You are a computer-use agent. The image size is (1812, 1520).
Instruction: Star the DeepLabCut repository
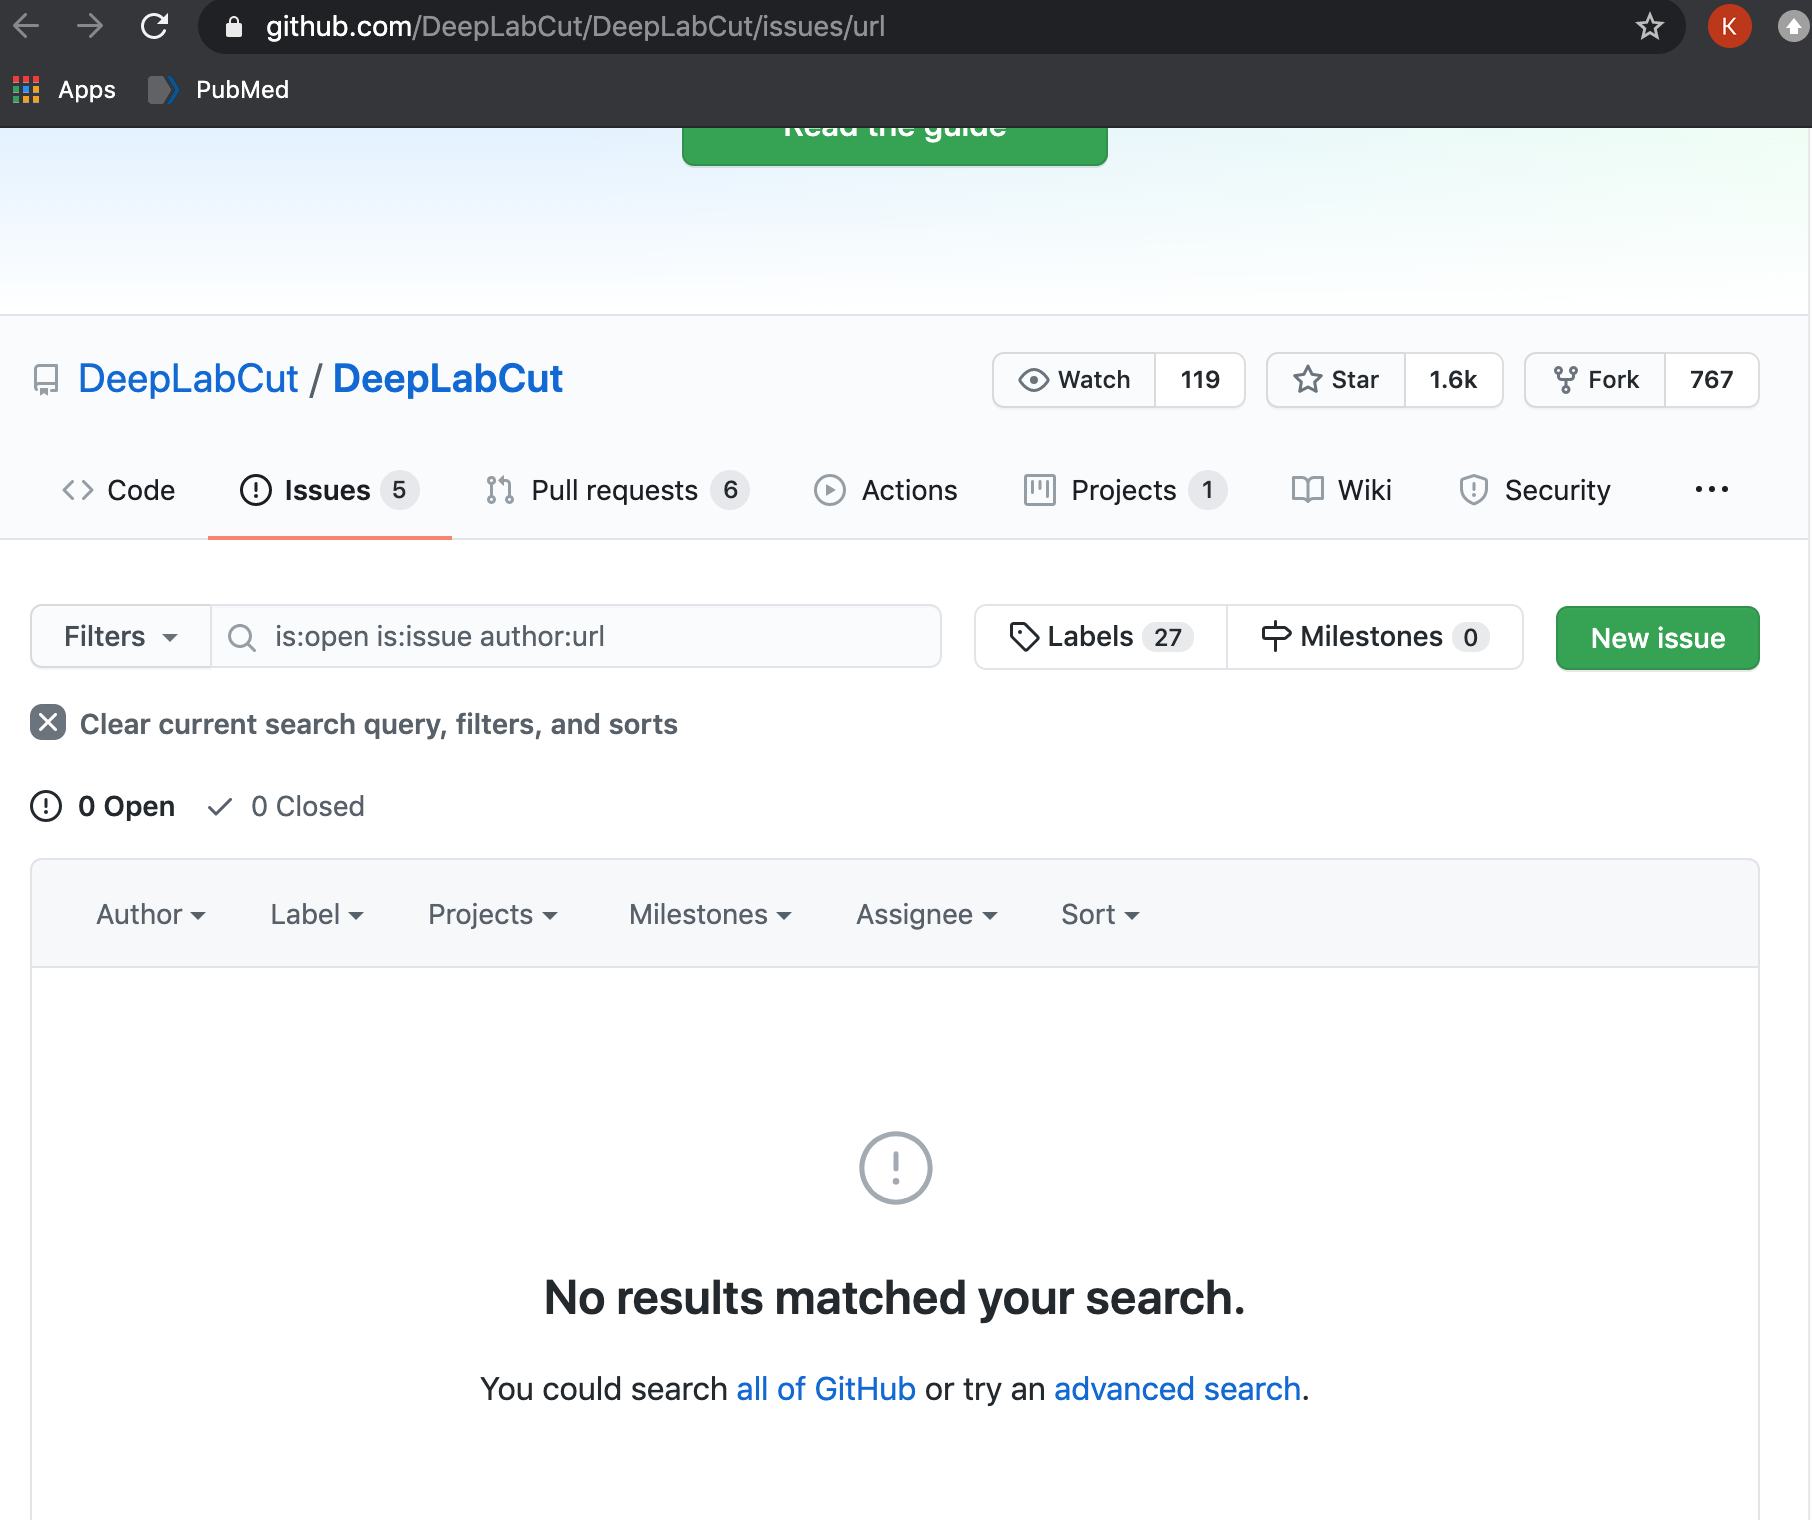pos(1336,380)
